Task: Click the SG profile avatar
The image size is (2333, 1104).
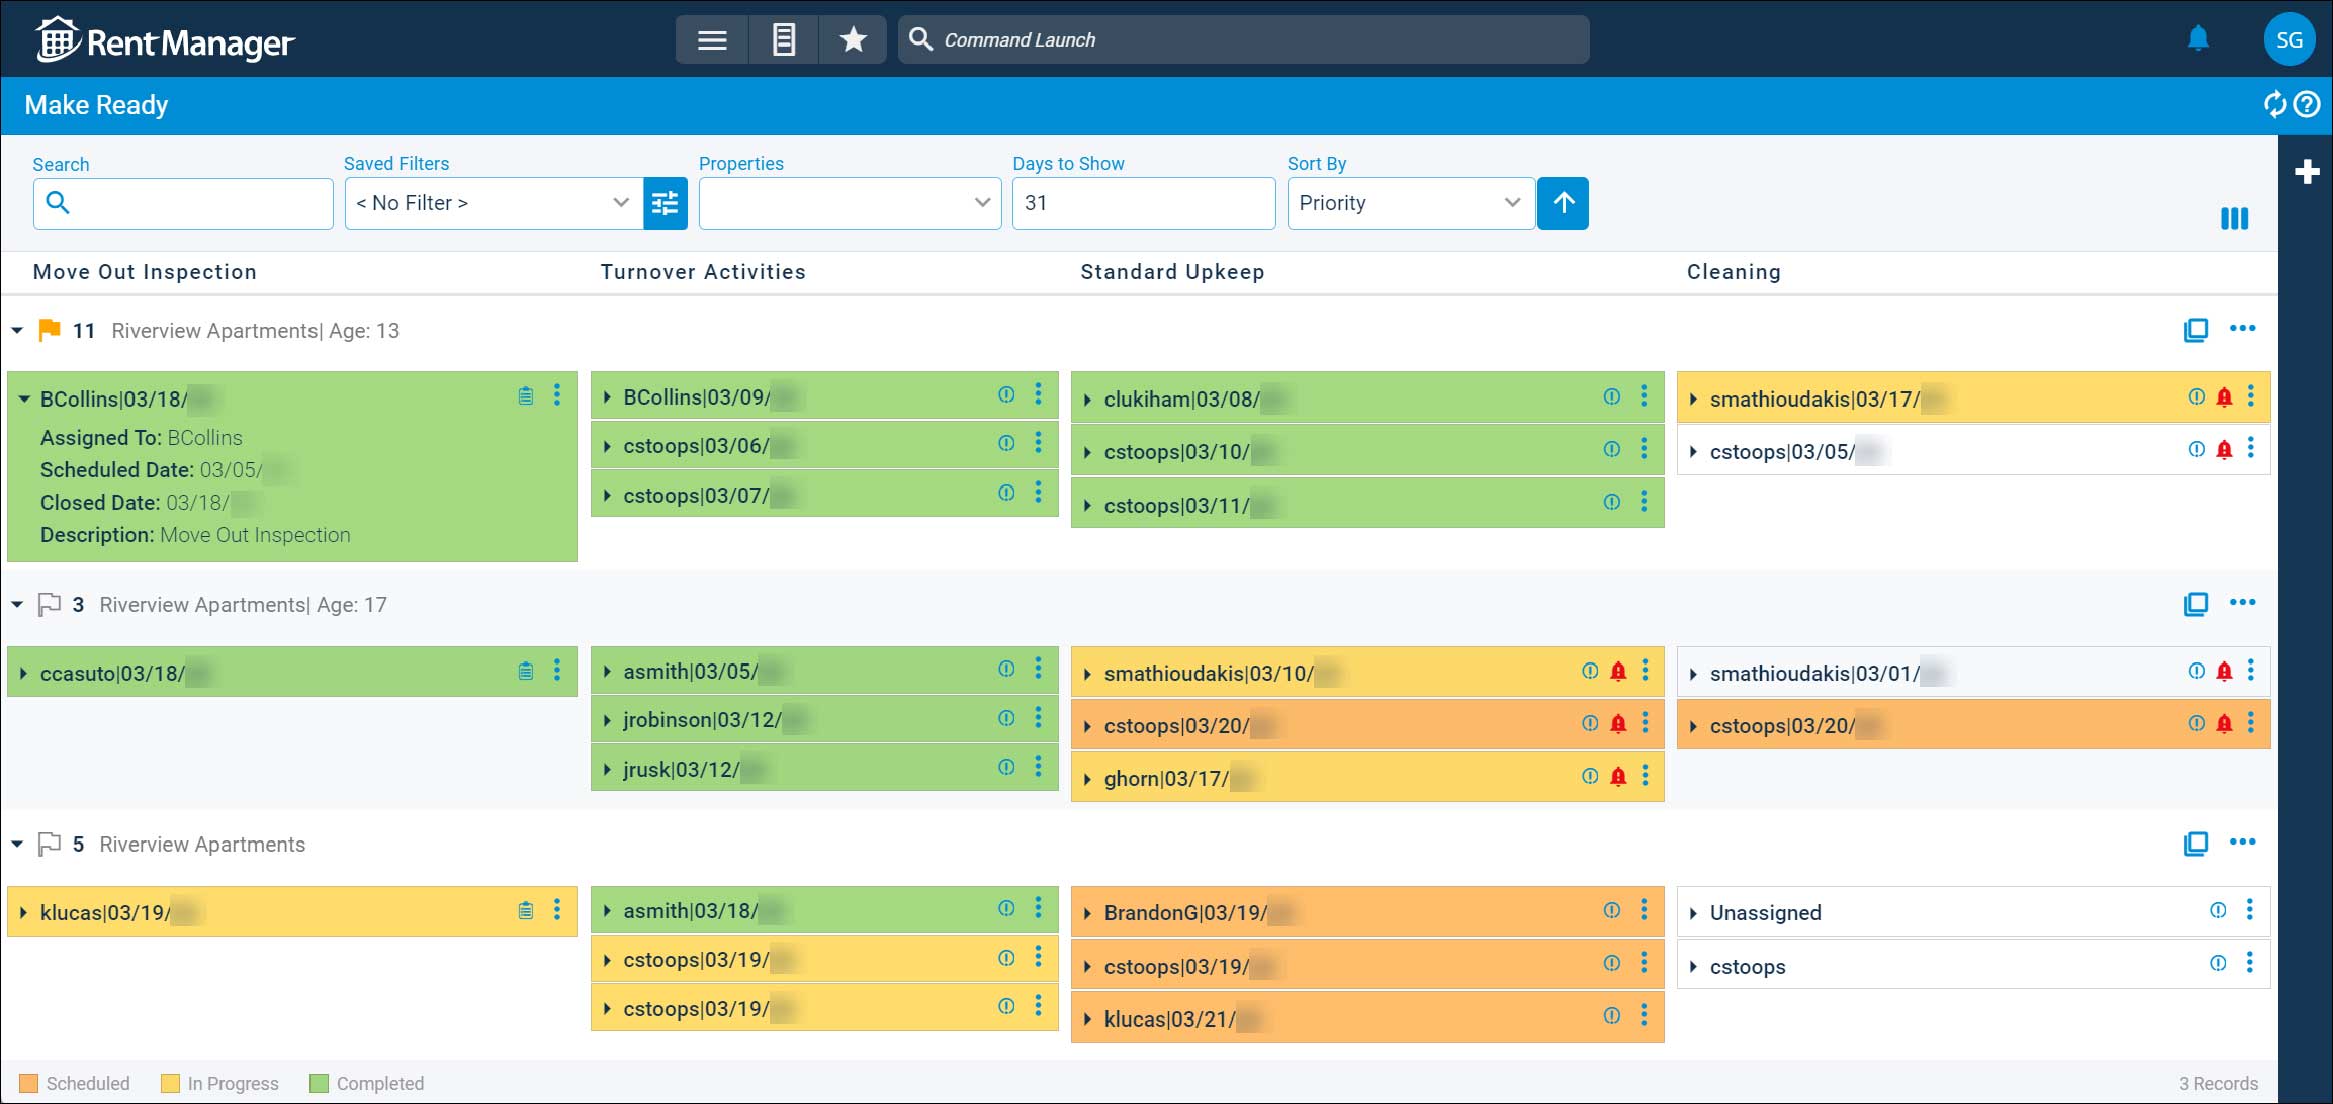Action: [2290, 39]
